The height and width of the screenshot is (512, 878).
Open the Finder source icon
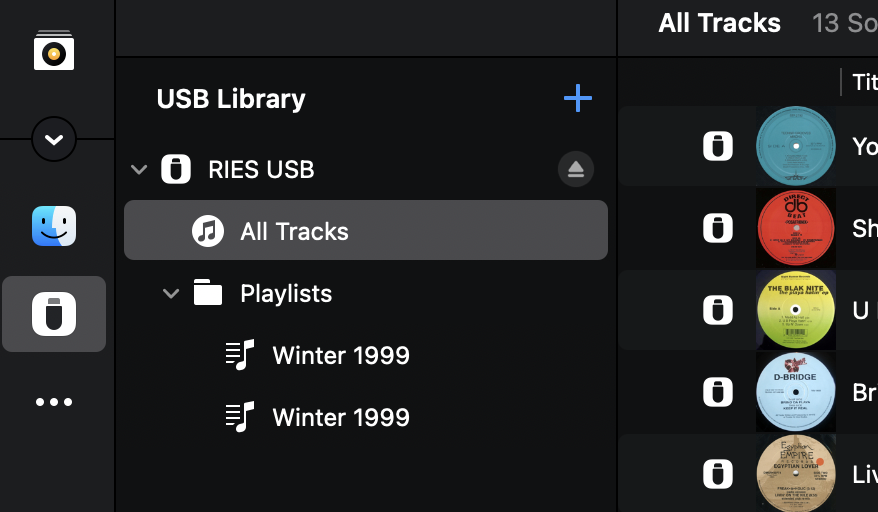pyautogui.click(x=54, y=226)
